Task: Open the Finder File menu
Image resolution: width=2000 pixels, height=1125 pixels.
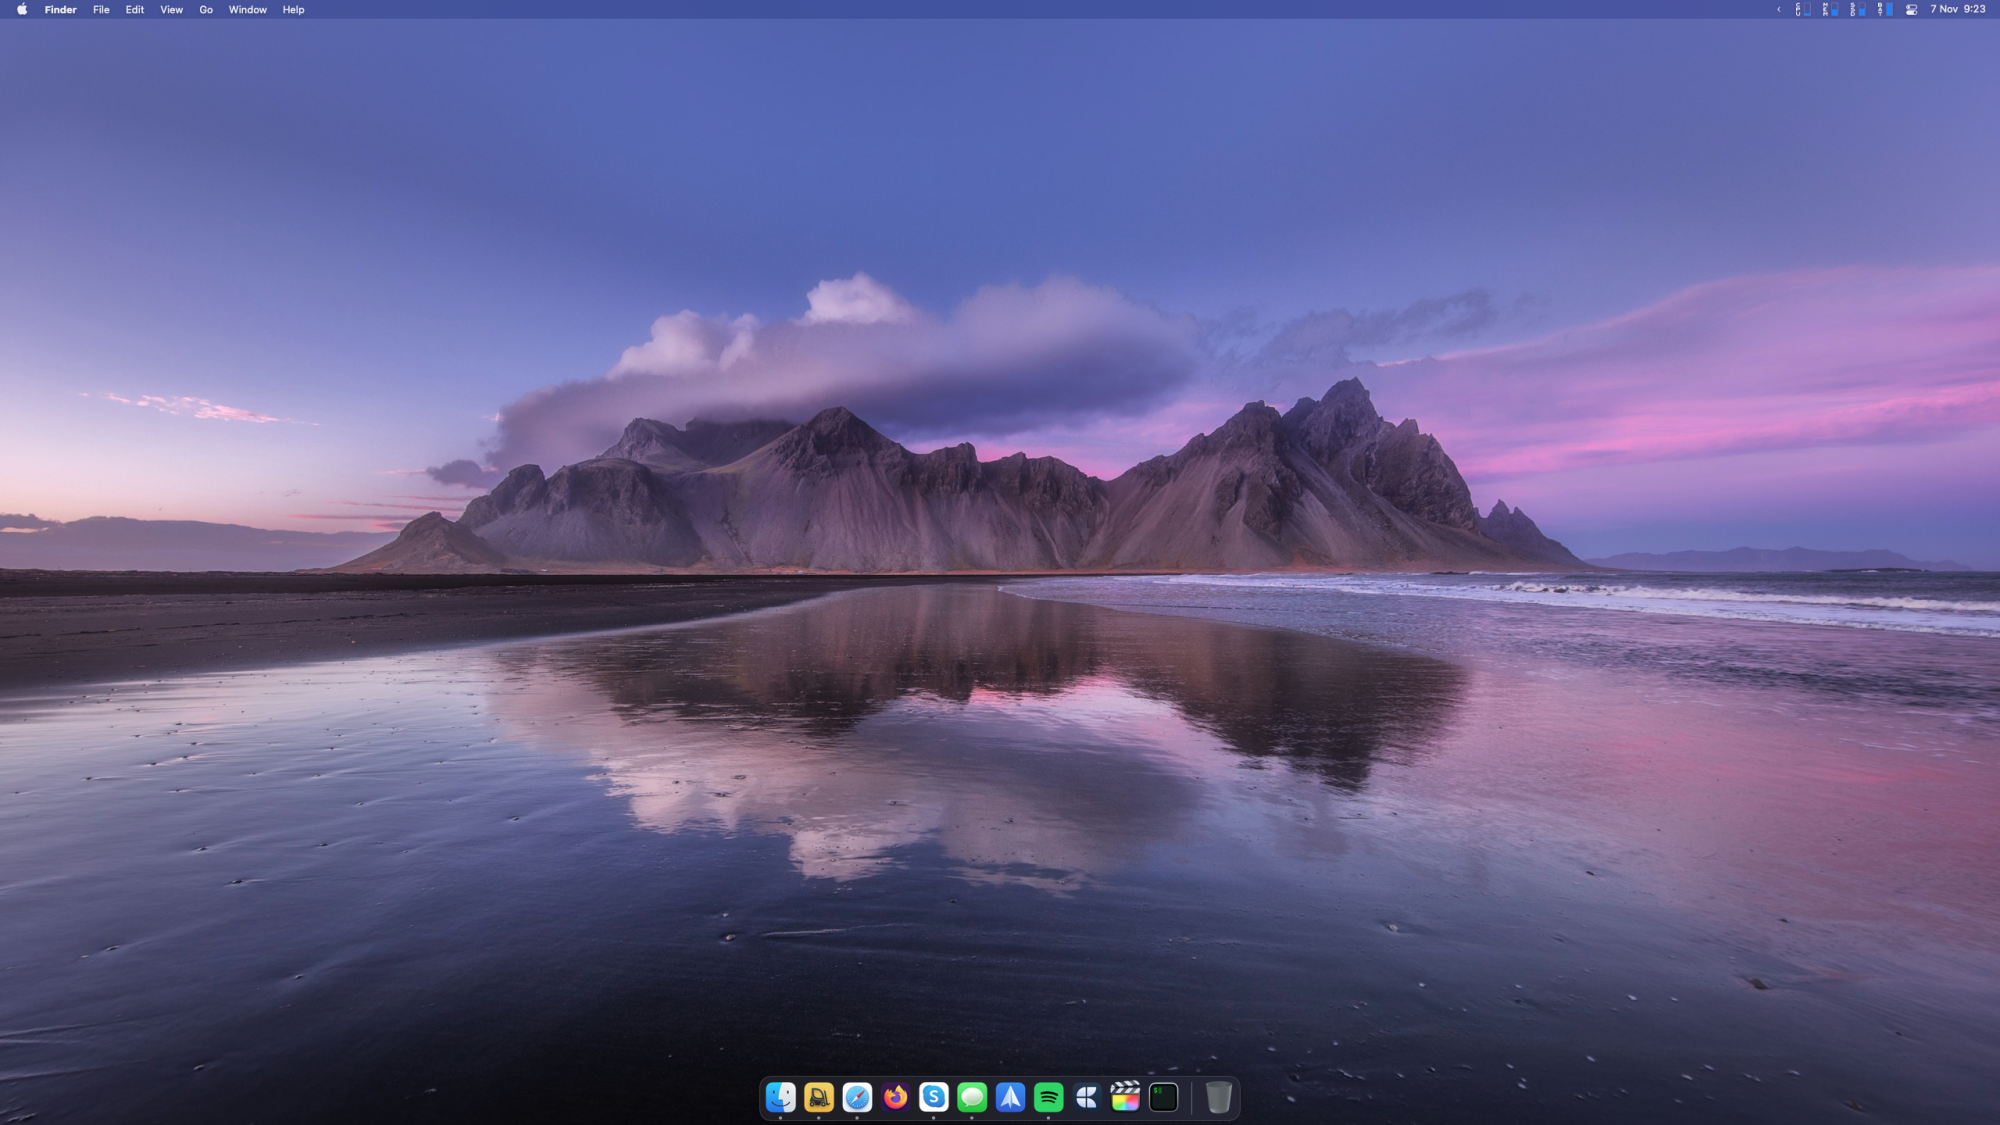Action: click(x=101, y=9)
